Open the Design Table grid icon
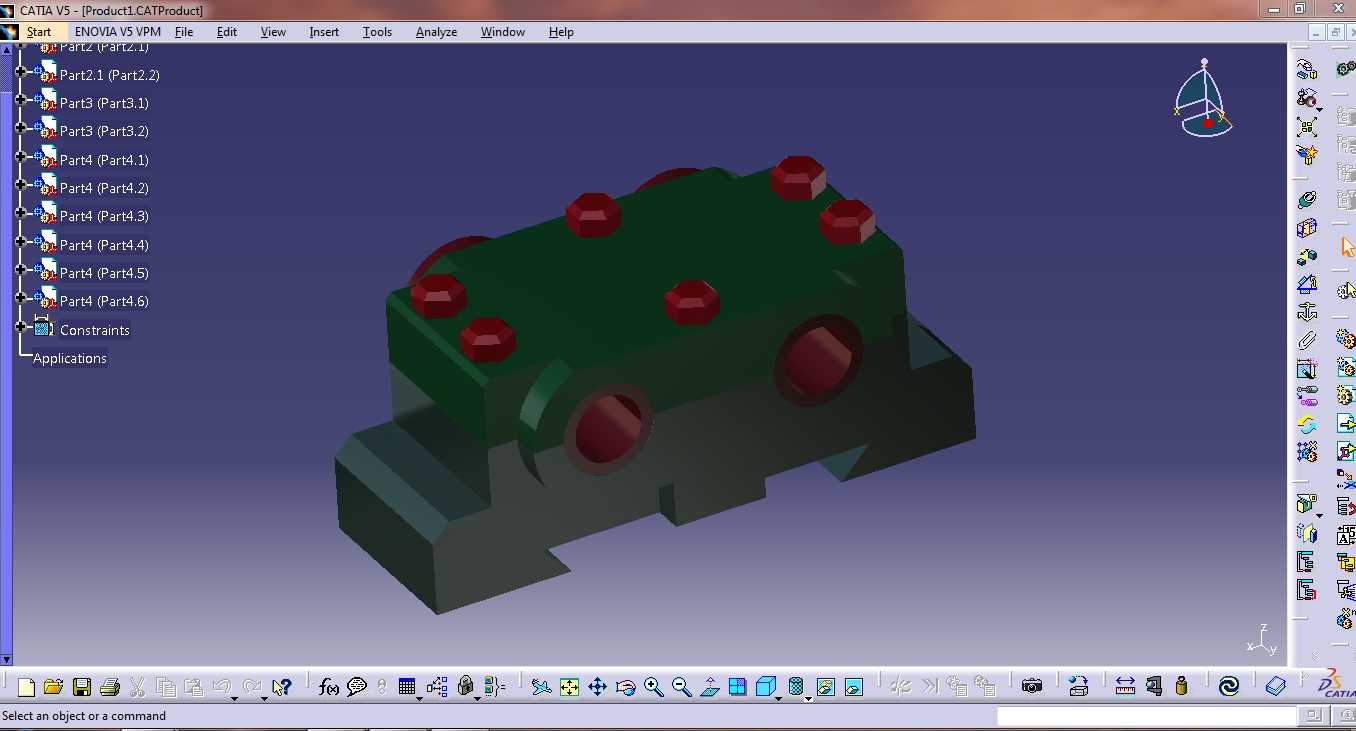This screenshot has width=1356, height=731. [407, 687]
